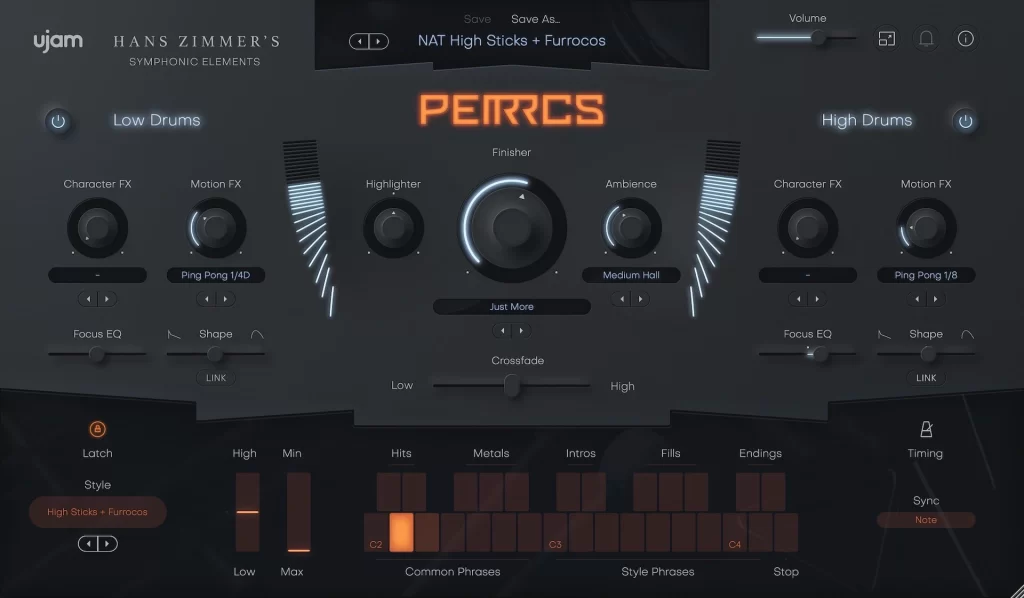
Task: Open the Just More finisher dropdown
Action: pos(511,307)
